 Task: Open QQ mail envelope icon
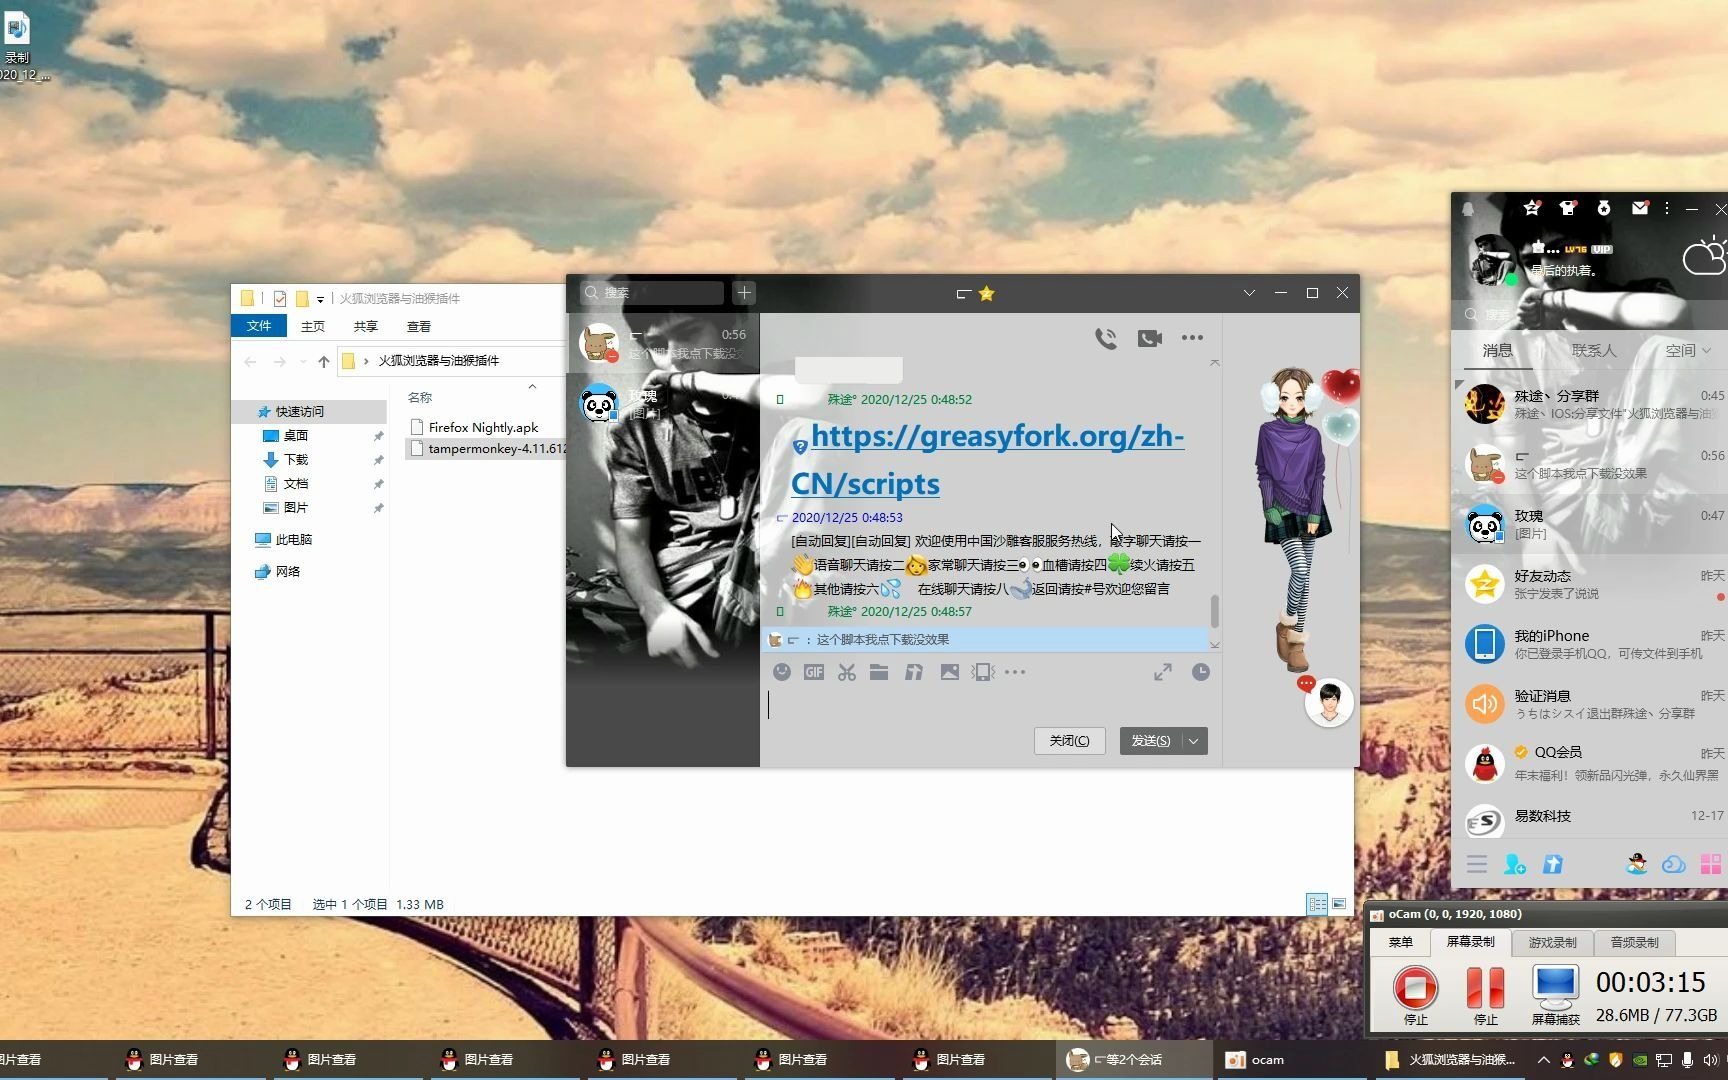[x=1640, y=208]
